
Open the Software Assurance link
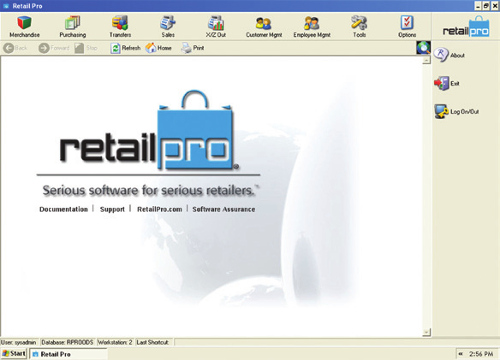point(224,209)
